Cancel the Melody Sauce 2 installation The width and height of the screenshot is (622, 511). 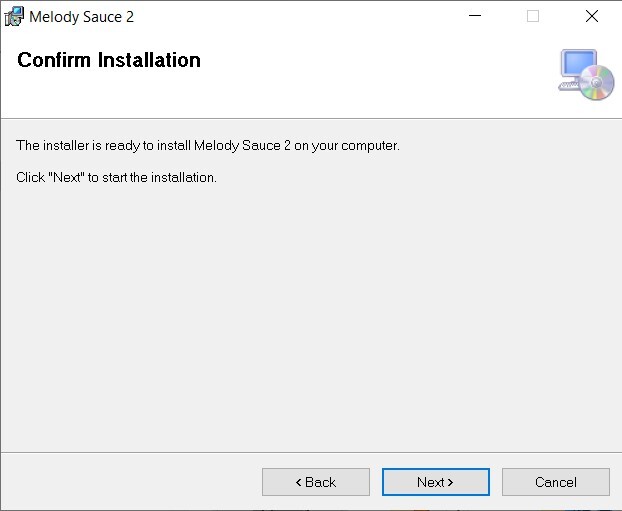click(x=555, y=482)
